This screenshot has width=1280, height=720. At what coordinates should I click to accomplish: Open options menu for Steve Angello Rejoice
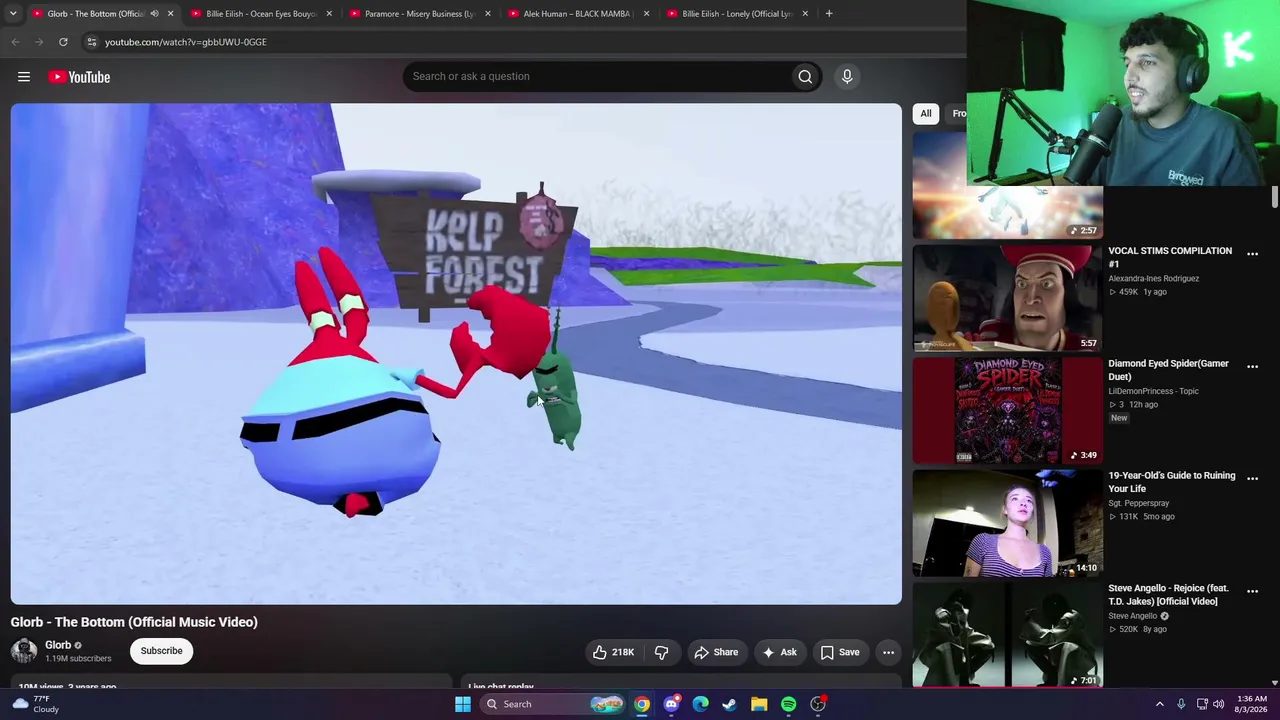point(1252,592)
